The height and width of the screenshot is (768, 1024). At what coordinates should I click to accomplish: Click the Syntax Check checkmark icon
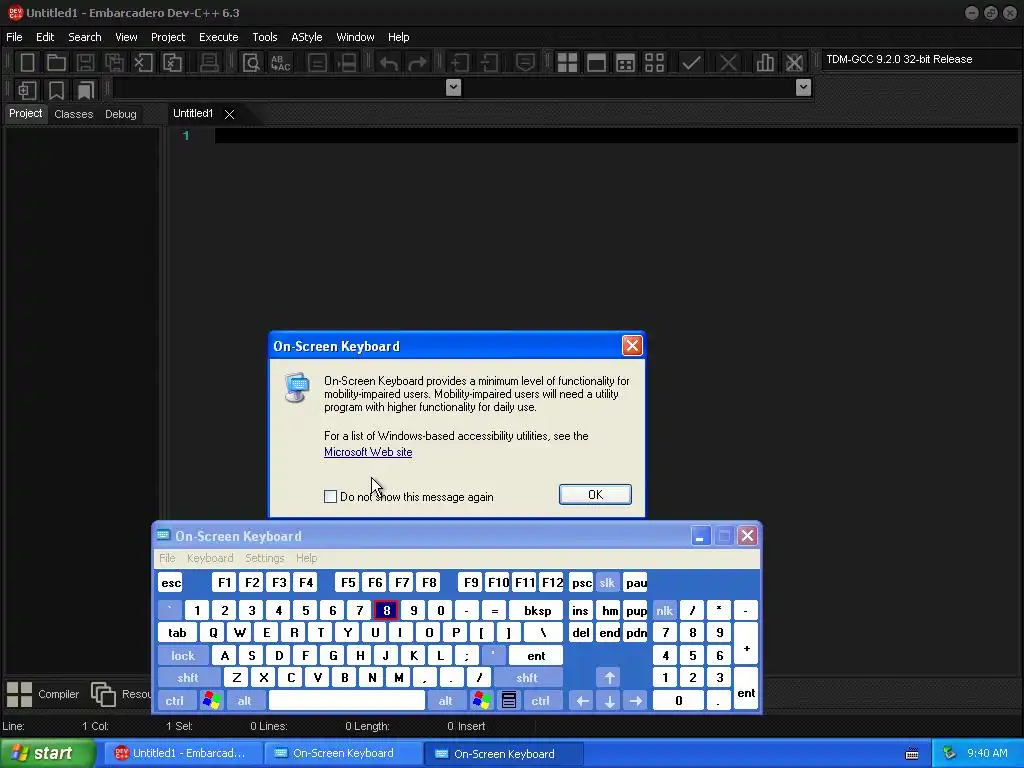(691, 63)
